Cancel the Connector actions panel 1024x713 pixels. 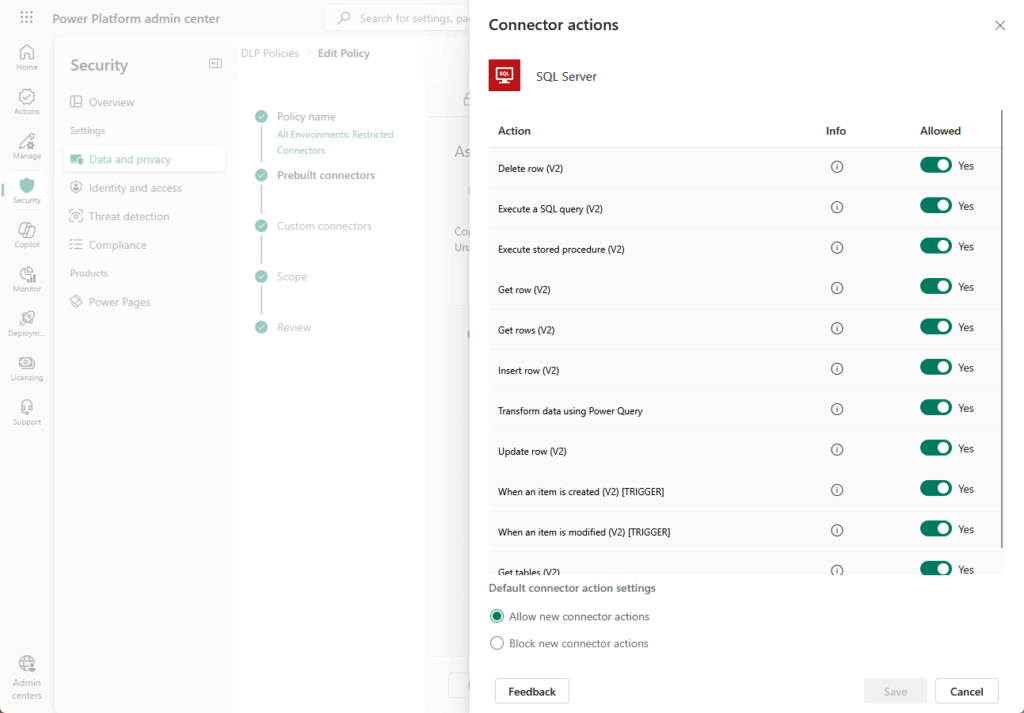967,691
